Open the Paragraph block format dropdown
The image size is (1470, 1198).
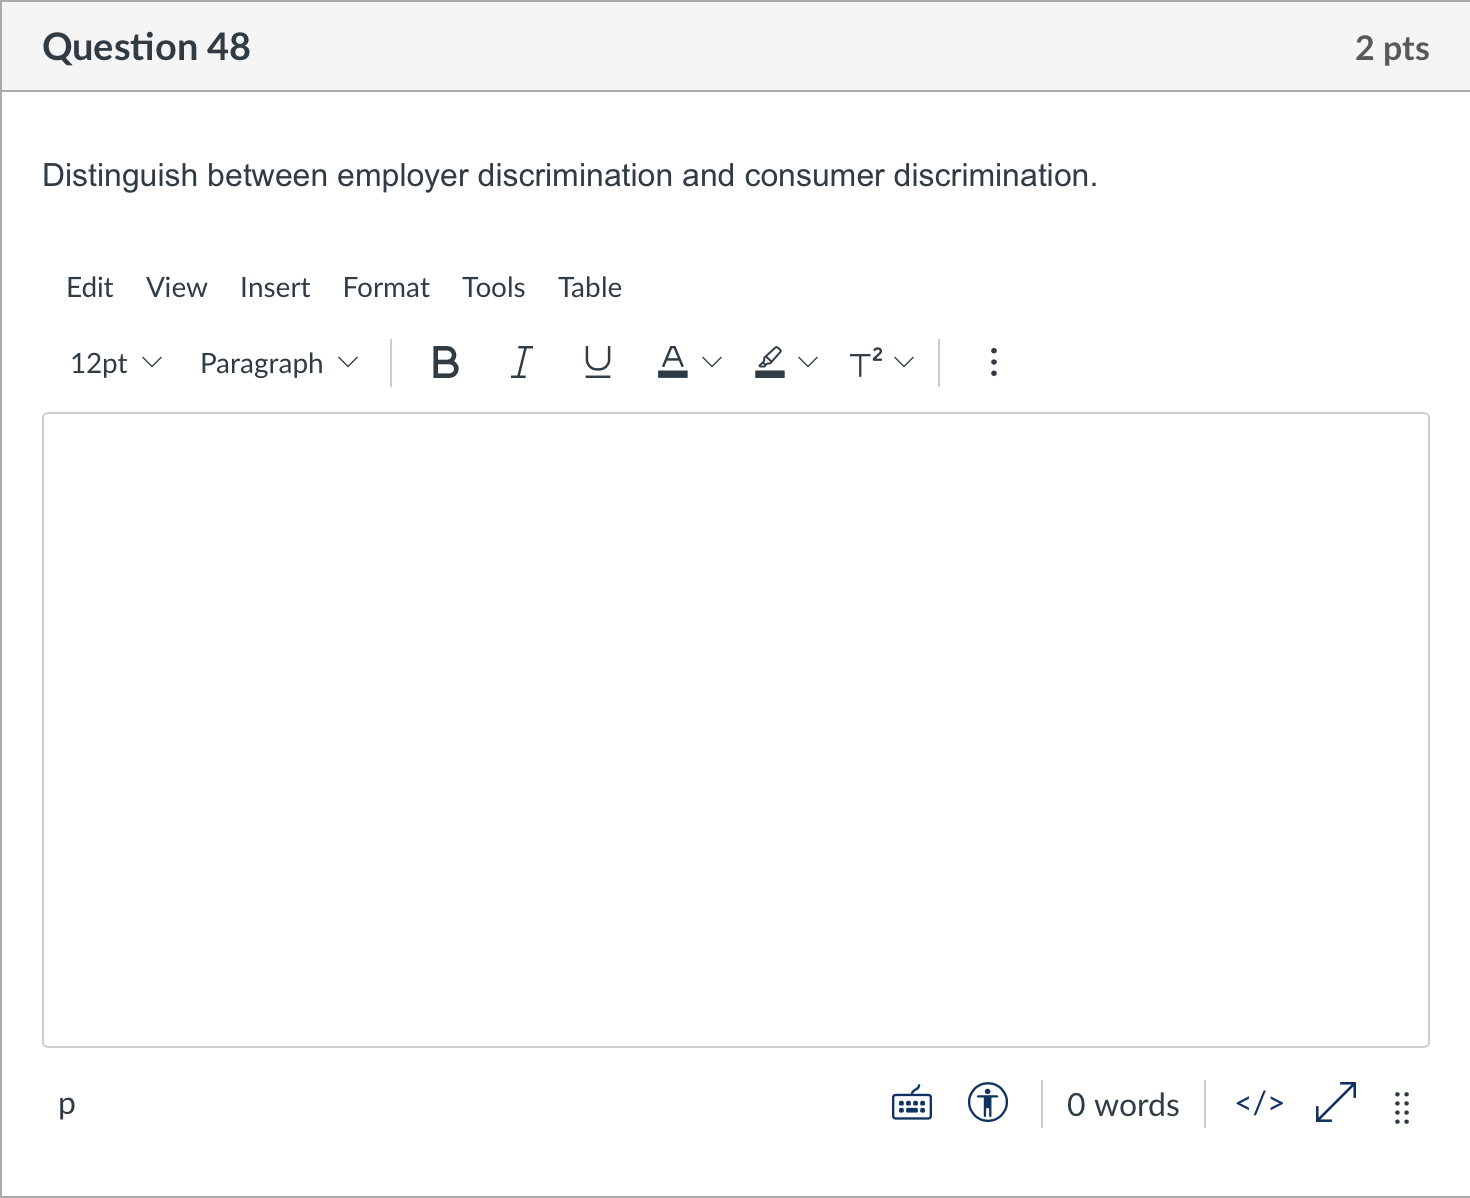tap(279, 363)
